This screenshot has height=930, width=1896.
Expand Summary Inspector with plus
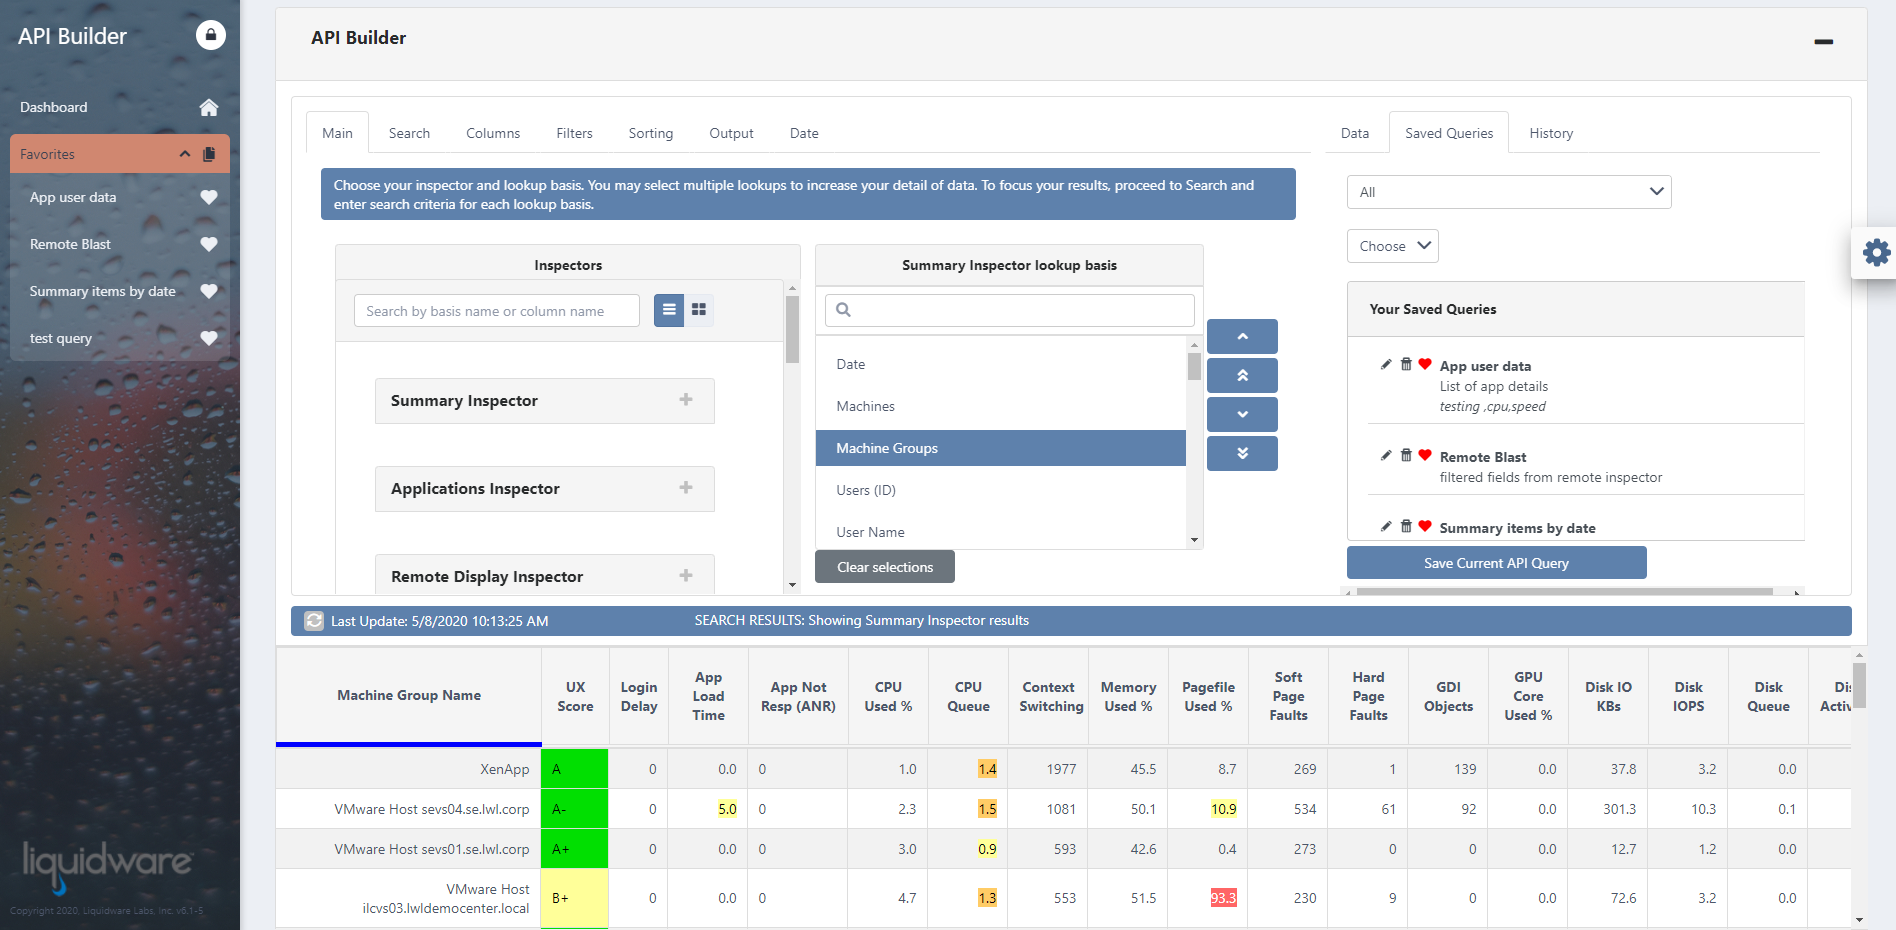[x=686, y=400]
